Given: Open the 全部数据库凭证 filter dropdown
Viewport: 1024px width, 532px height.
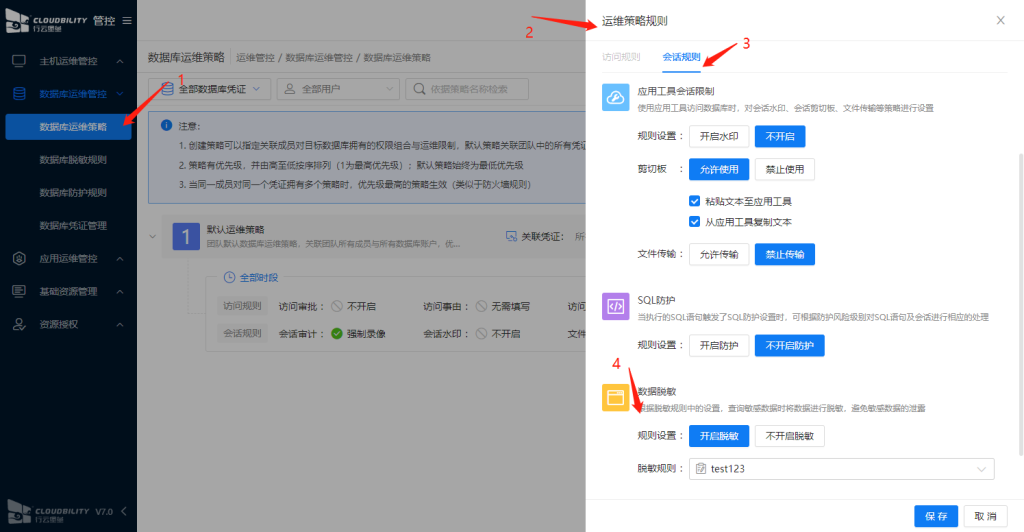Looking at the screenshot, I should 210,90.
